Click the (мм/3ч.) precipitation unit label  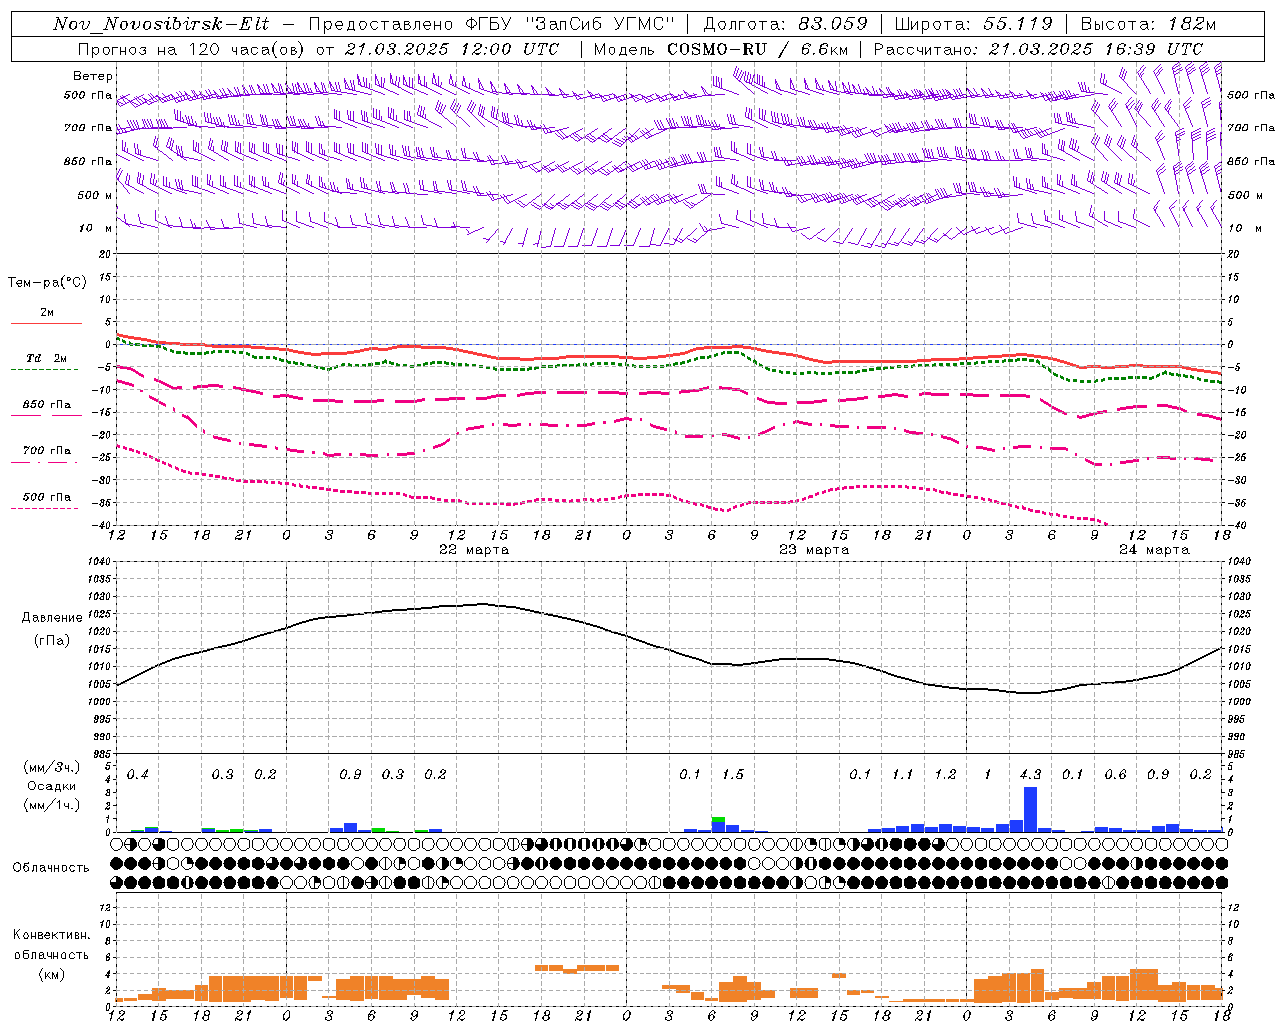coord(51,767)
